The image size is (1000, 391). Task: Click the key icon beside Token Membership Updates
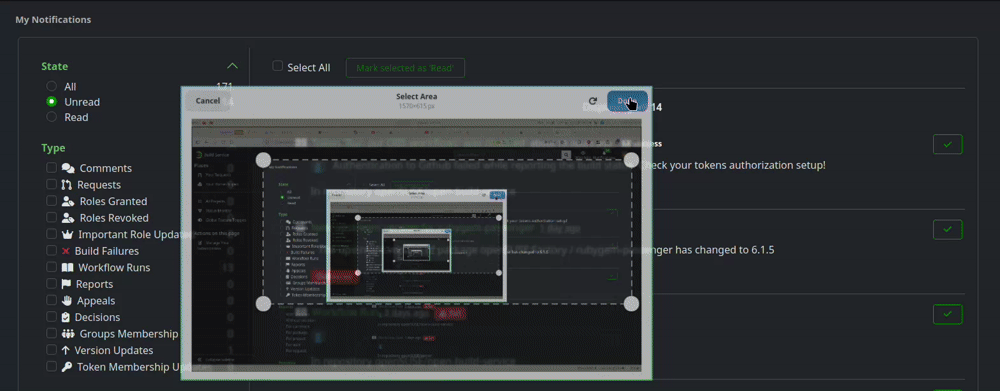click(x=67, y=367)
